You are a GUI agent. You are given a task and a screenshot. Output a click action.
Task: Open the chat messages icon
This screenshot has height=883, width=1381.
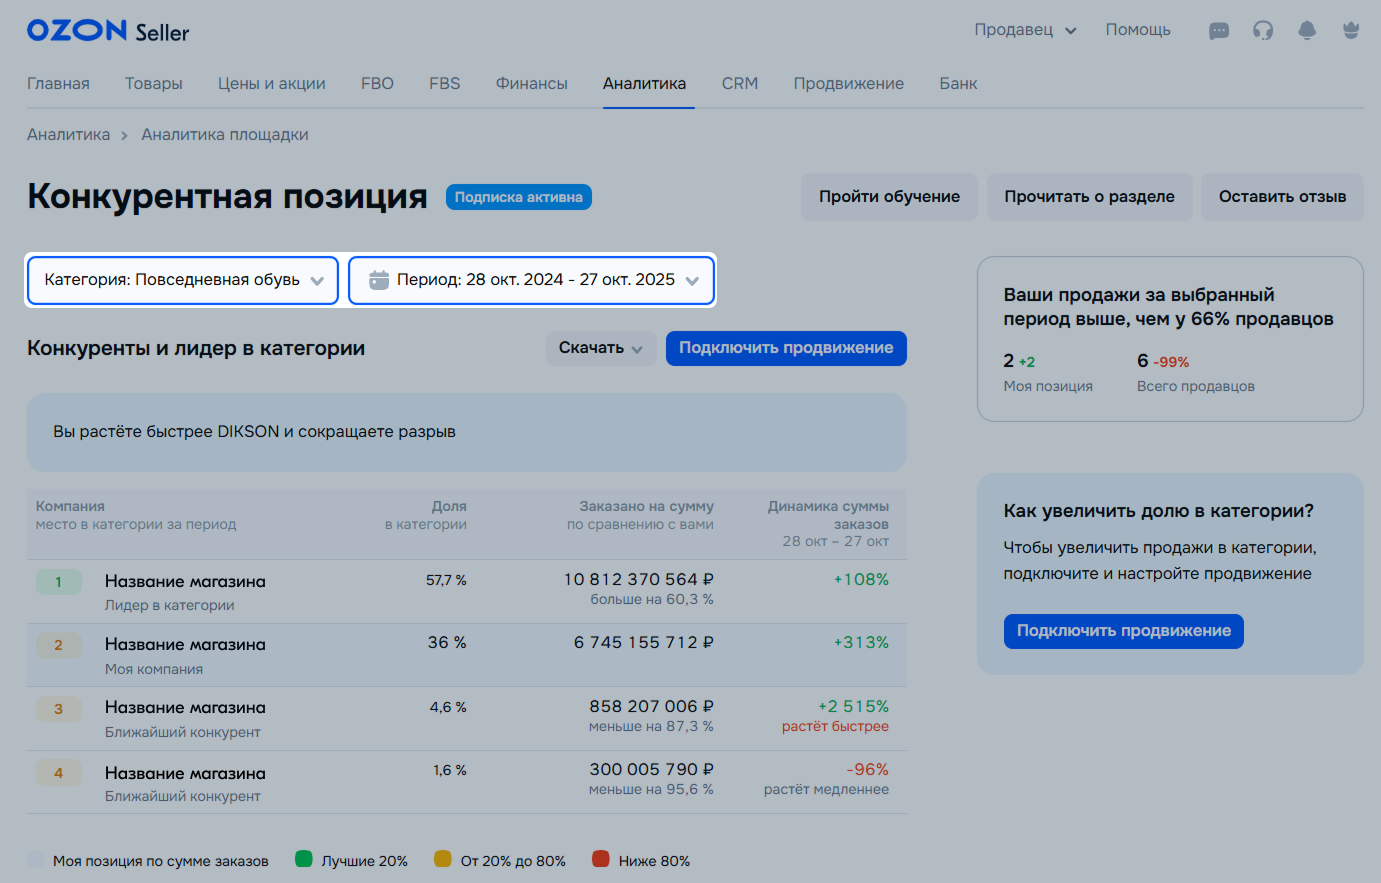(1218, 31)
